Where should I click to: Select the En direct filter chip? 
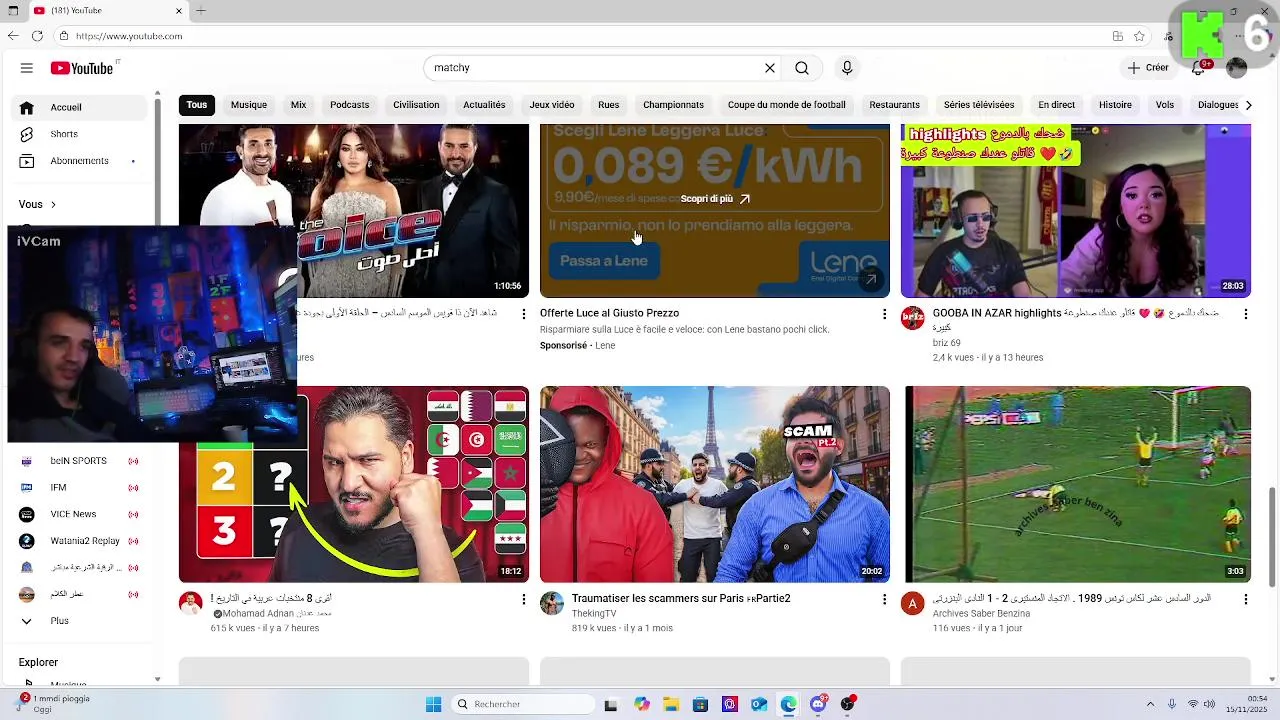coord(1056,105)
